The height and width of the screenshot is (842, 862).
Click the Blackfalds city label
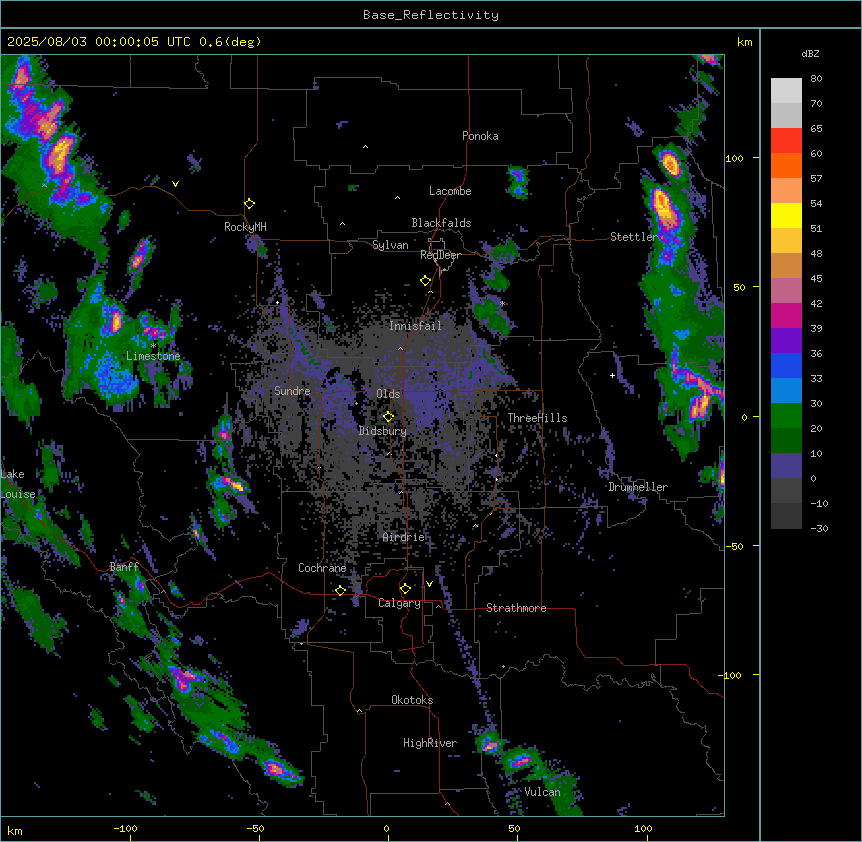441,223
